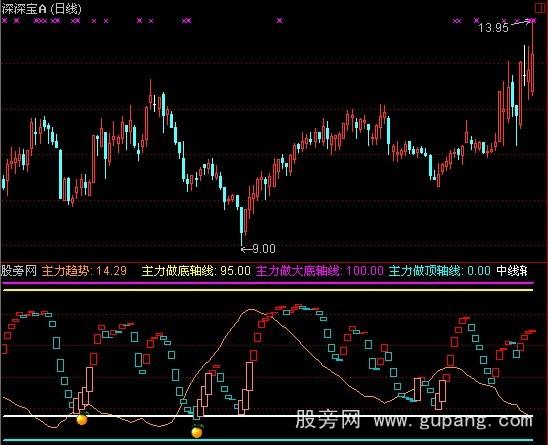
Task: Select the 13.95 high price label
Action: [493, 28]
